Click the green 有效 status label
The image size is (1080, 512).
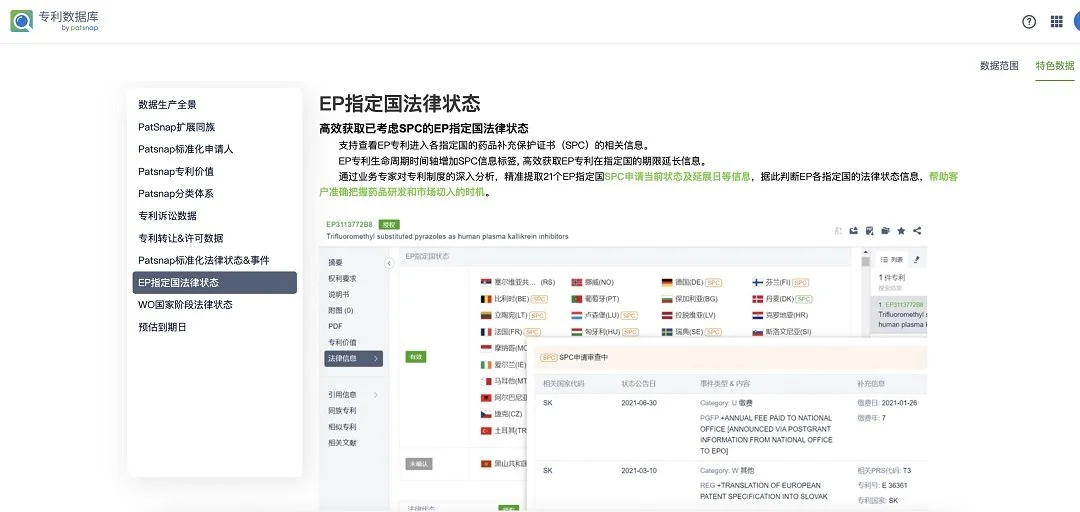[416, 357]
